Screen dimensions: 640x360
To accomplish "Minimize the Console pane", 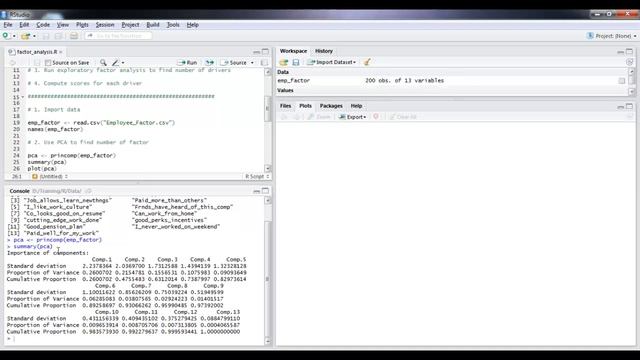I will [x=256, y=191].
